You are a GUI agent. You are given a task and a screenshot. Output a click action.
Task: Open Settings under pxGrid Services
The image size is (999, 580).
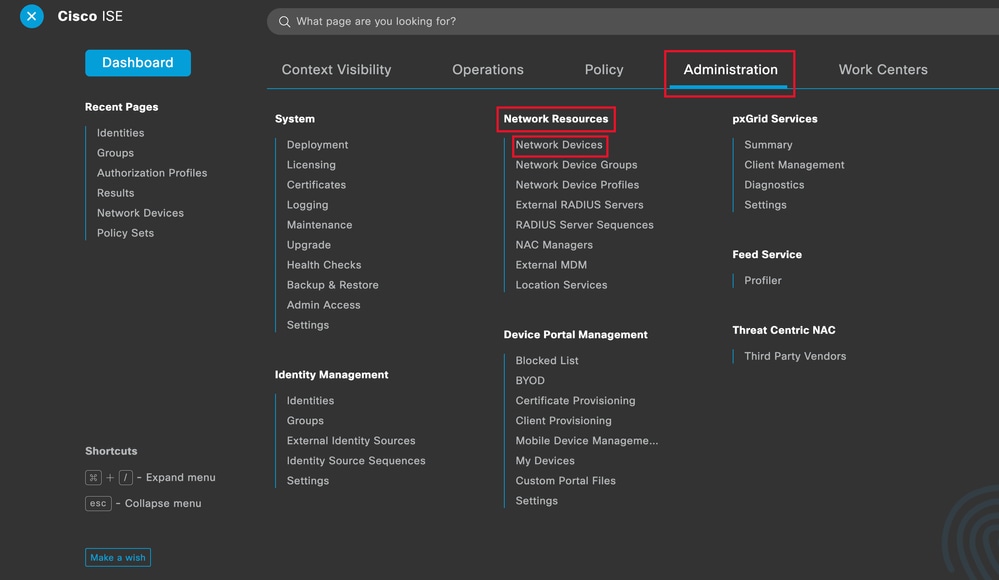click(765, 205)
